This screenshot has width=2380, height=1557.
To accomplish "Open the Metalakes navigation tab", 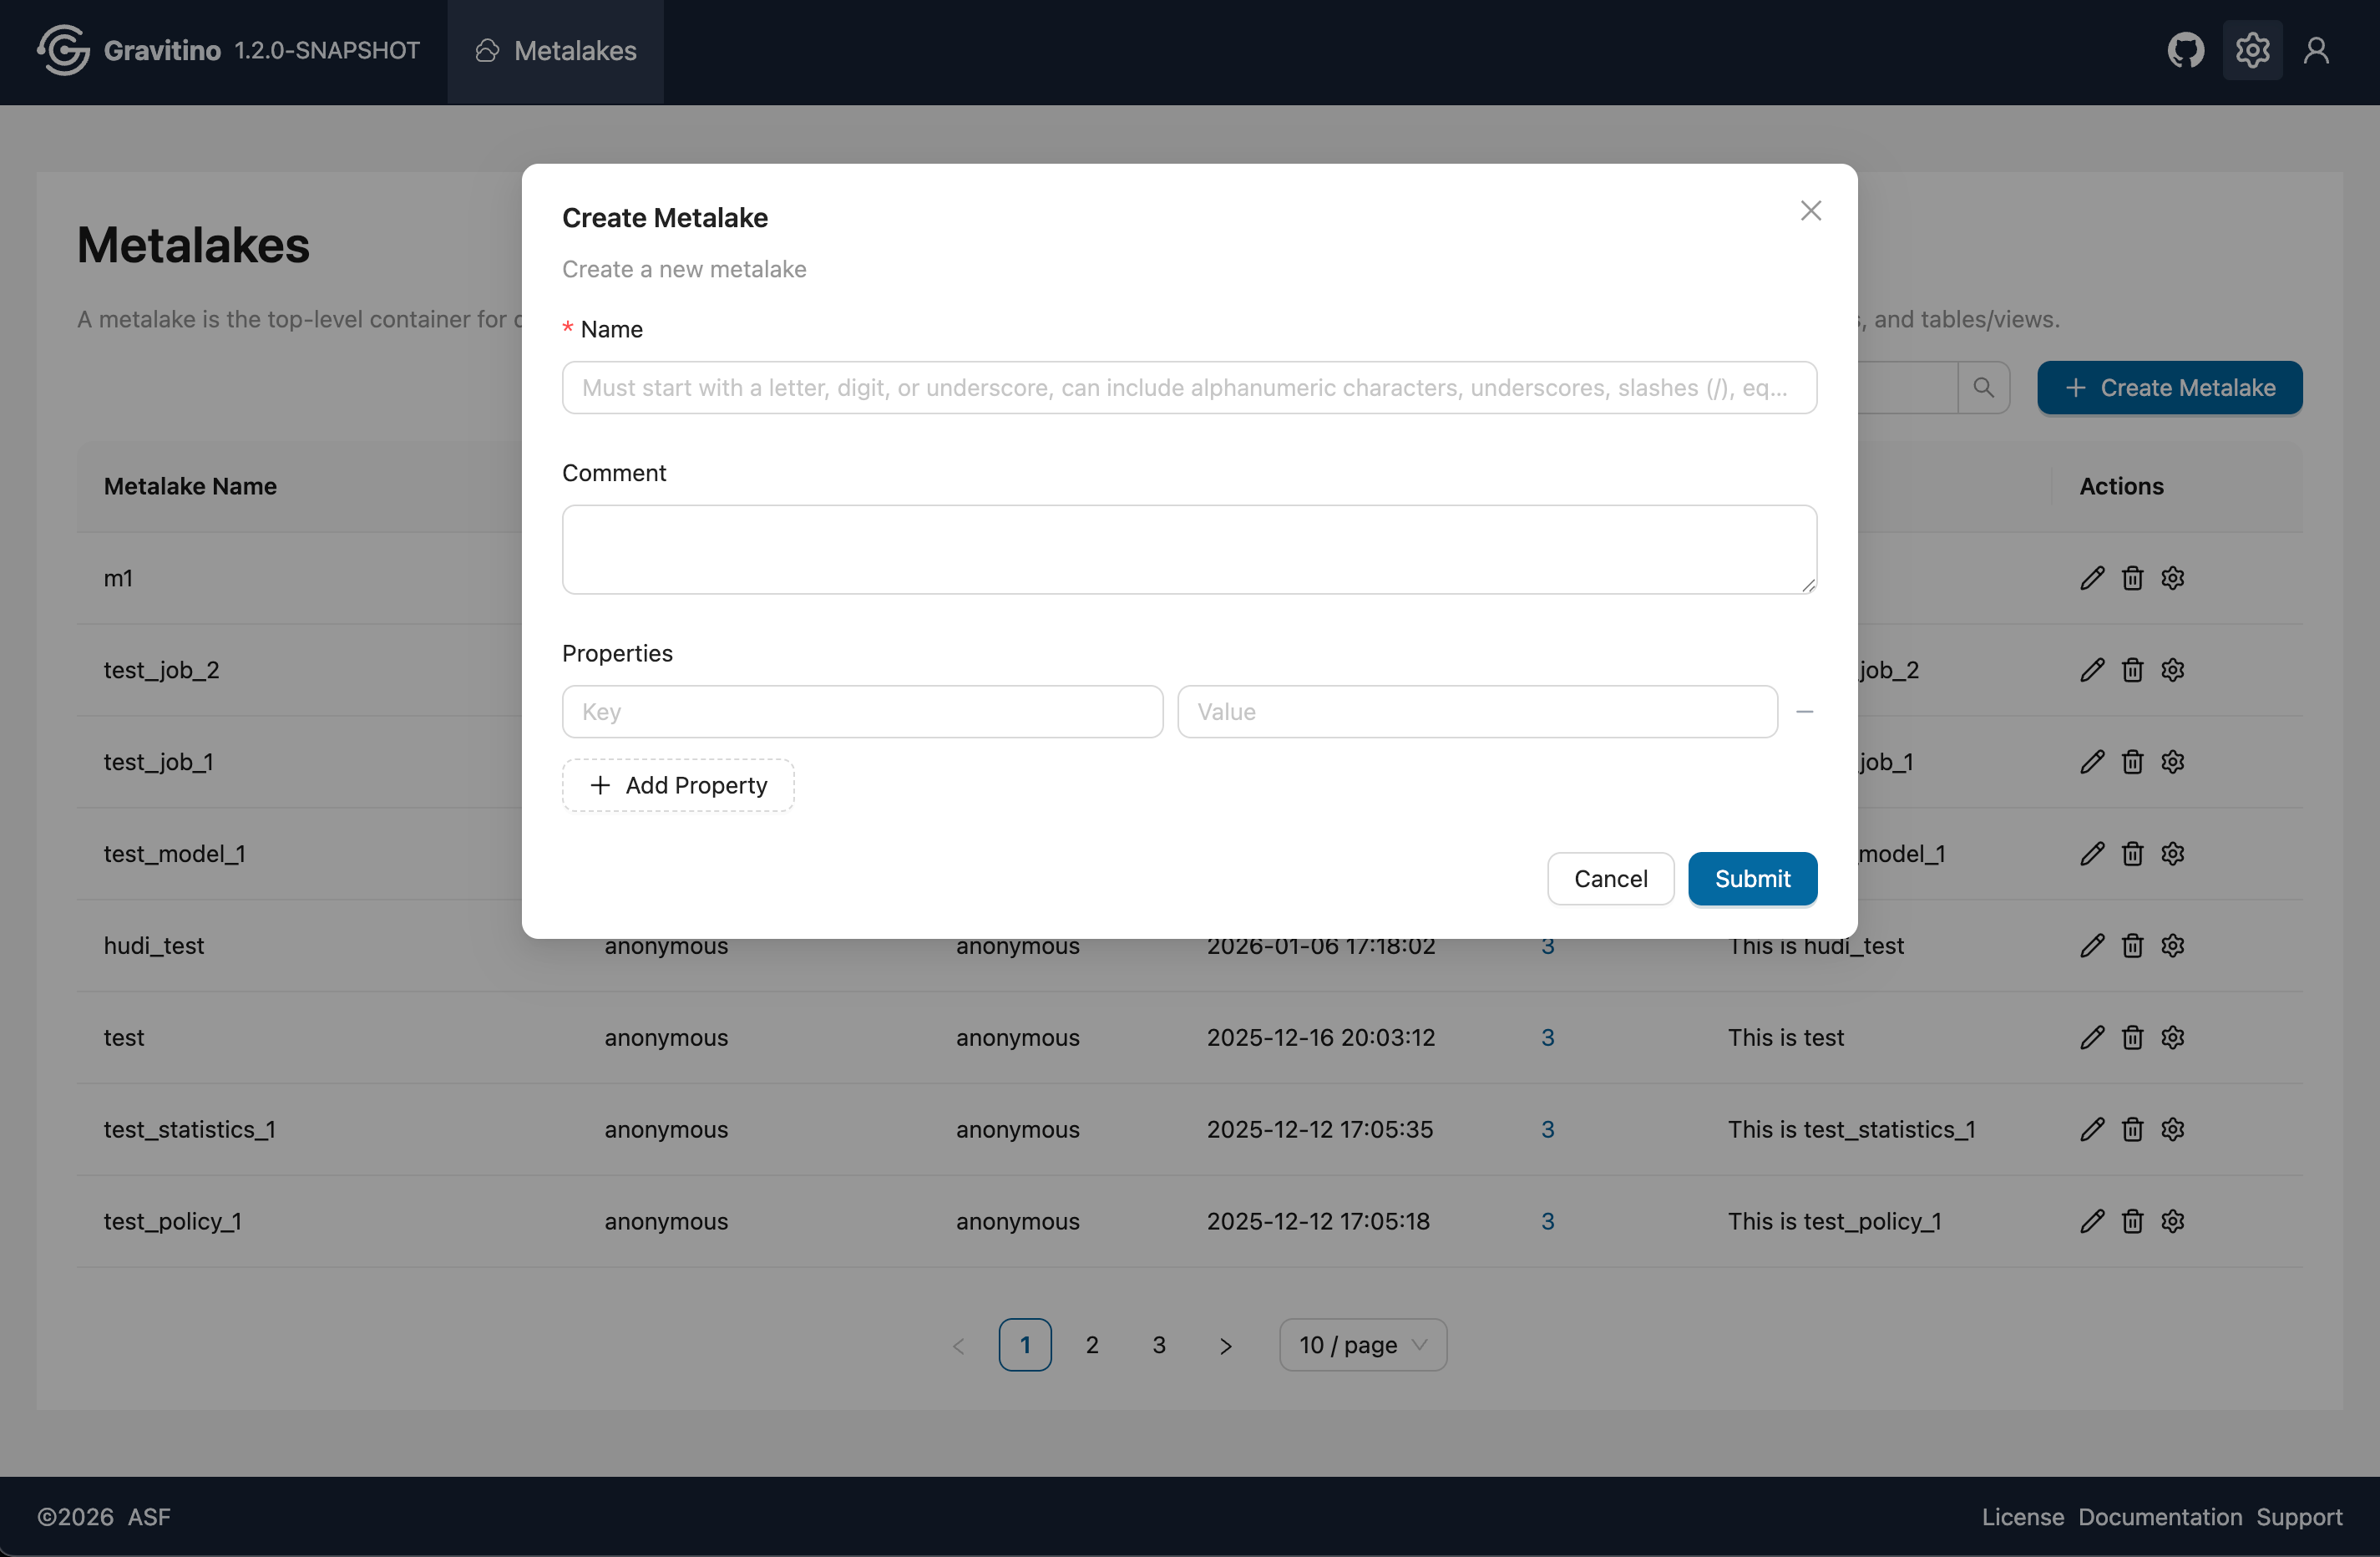I will click(x=556, y=51).
